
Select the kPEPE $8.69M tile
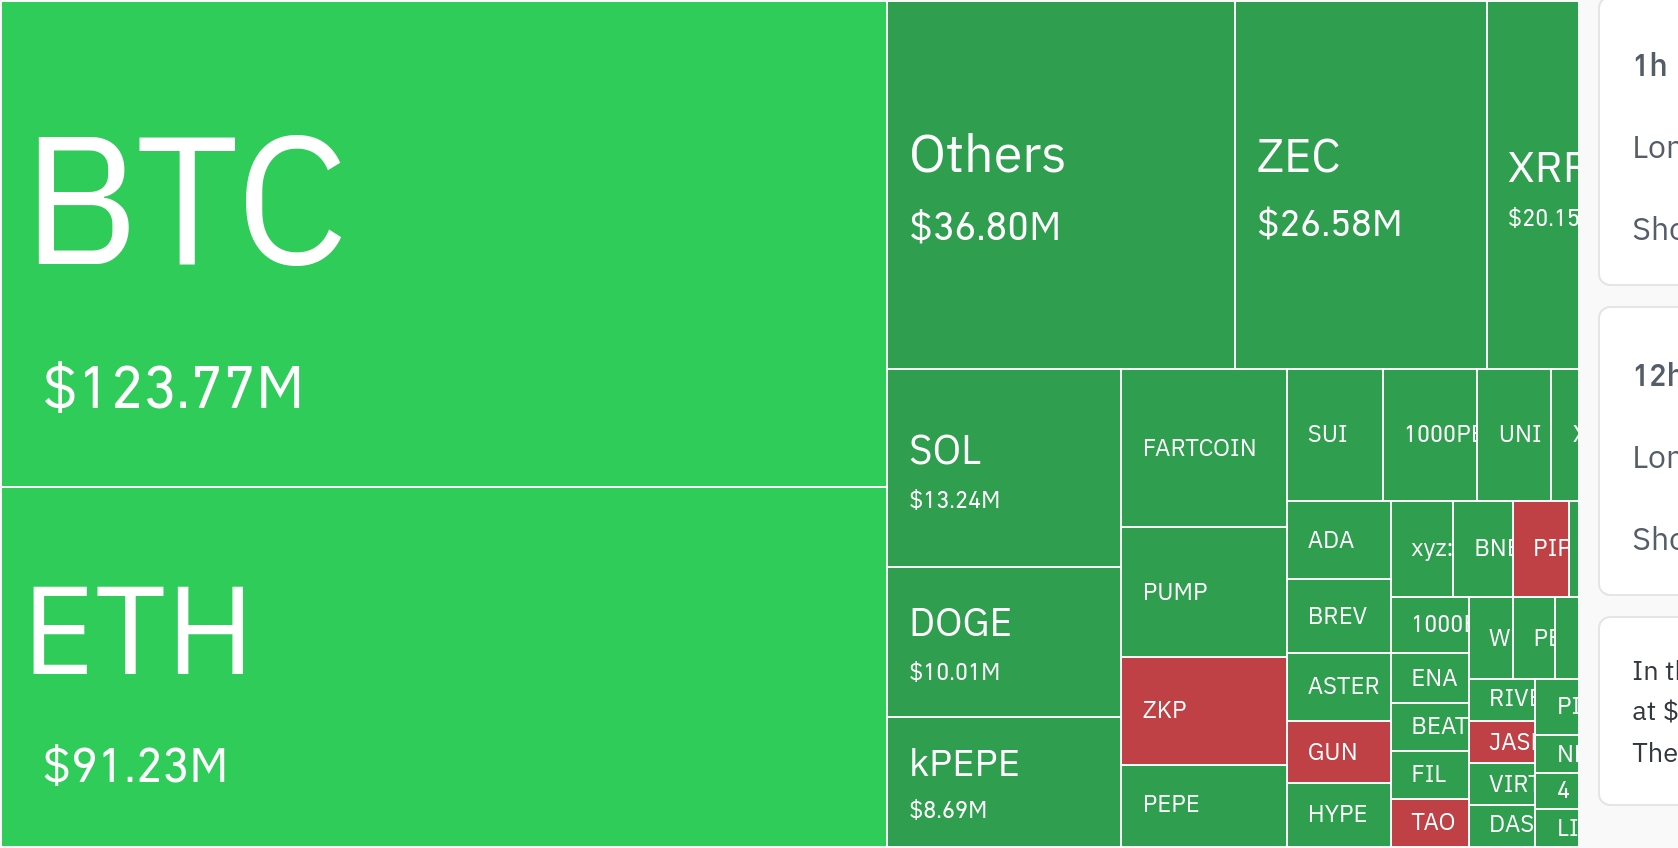tap(1003, 782)
